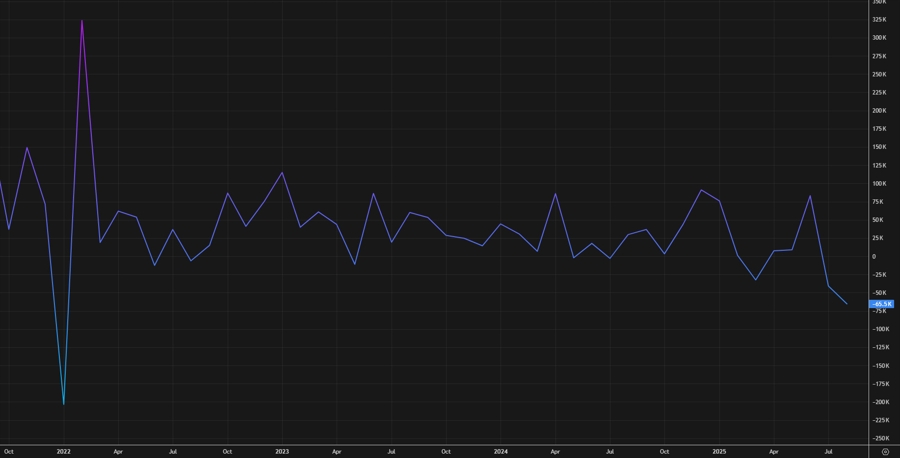Click the rightmost Jul label on time axis
Screen dimensions: 900x458
click(x=828, y=451)
